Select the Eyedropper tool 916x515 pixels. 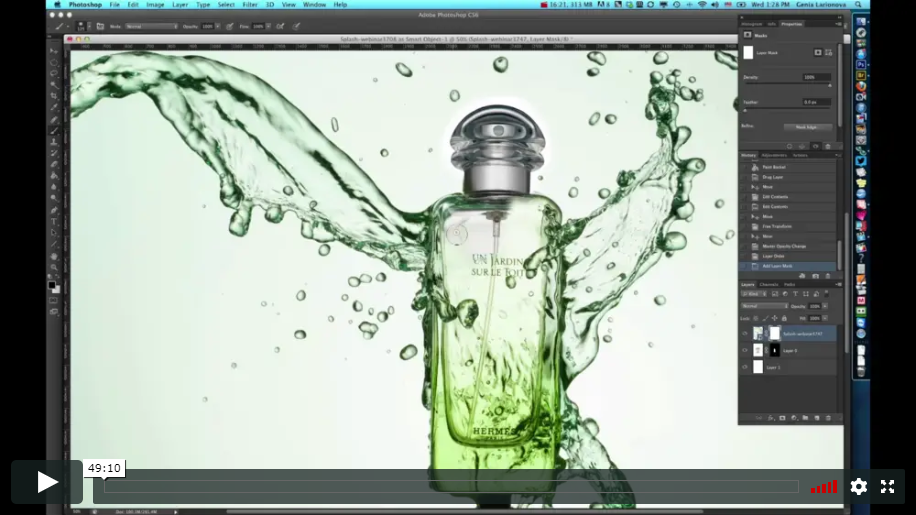54,107
